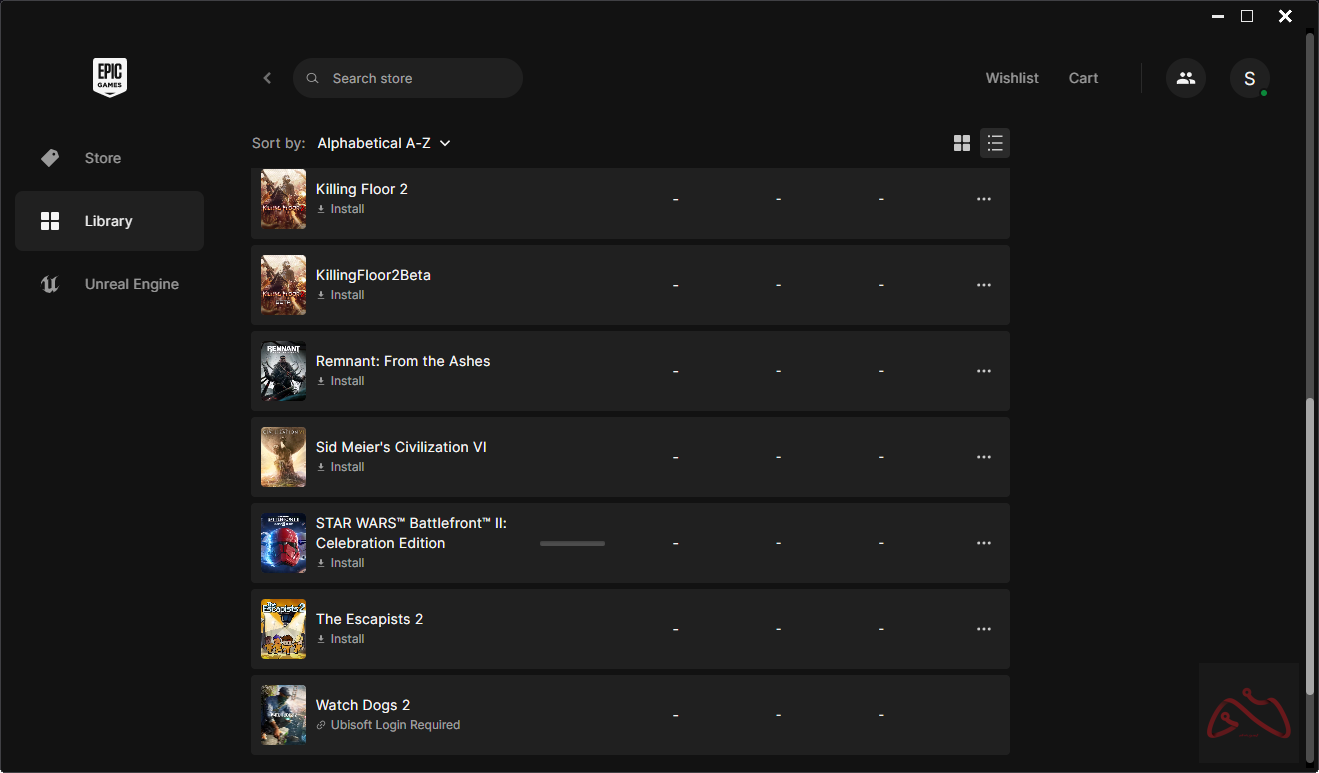
Task: Open Unreal Engine in the sidebar
Action: [x=131, y=284]
